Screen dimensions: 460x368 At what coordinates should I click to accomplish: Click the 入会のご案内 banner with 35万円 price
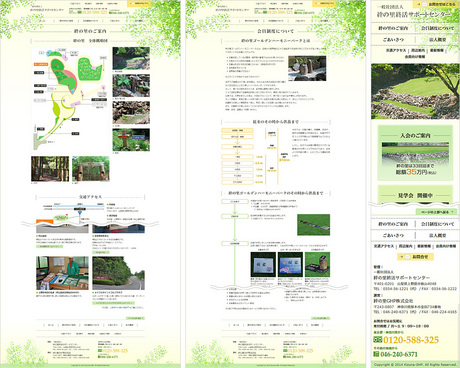coord(415,153)
